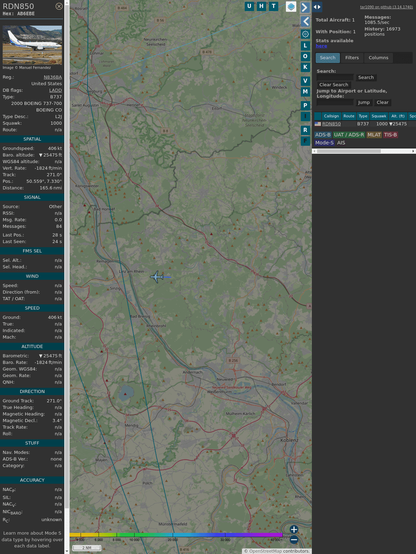Click the Mode-S legend label
416x554 pixels.
(324, 143)
